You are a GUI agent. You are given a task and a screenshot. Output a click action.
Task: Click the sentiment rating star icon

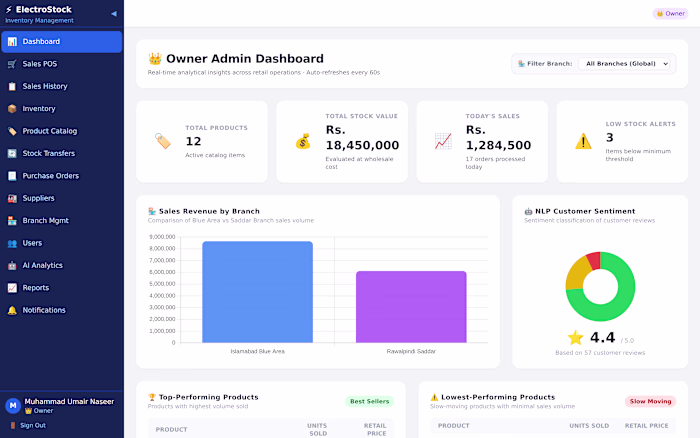click(x=575, y=338)
